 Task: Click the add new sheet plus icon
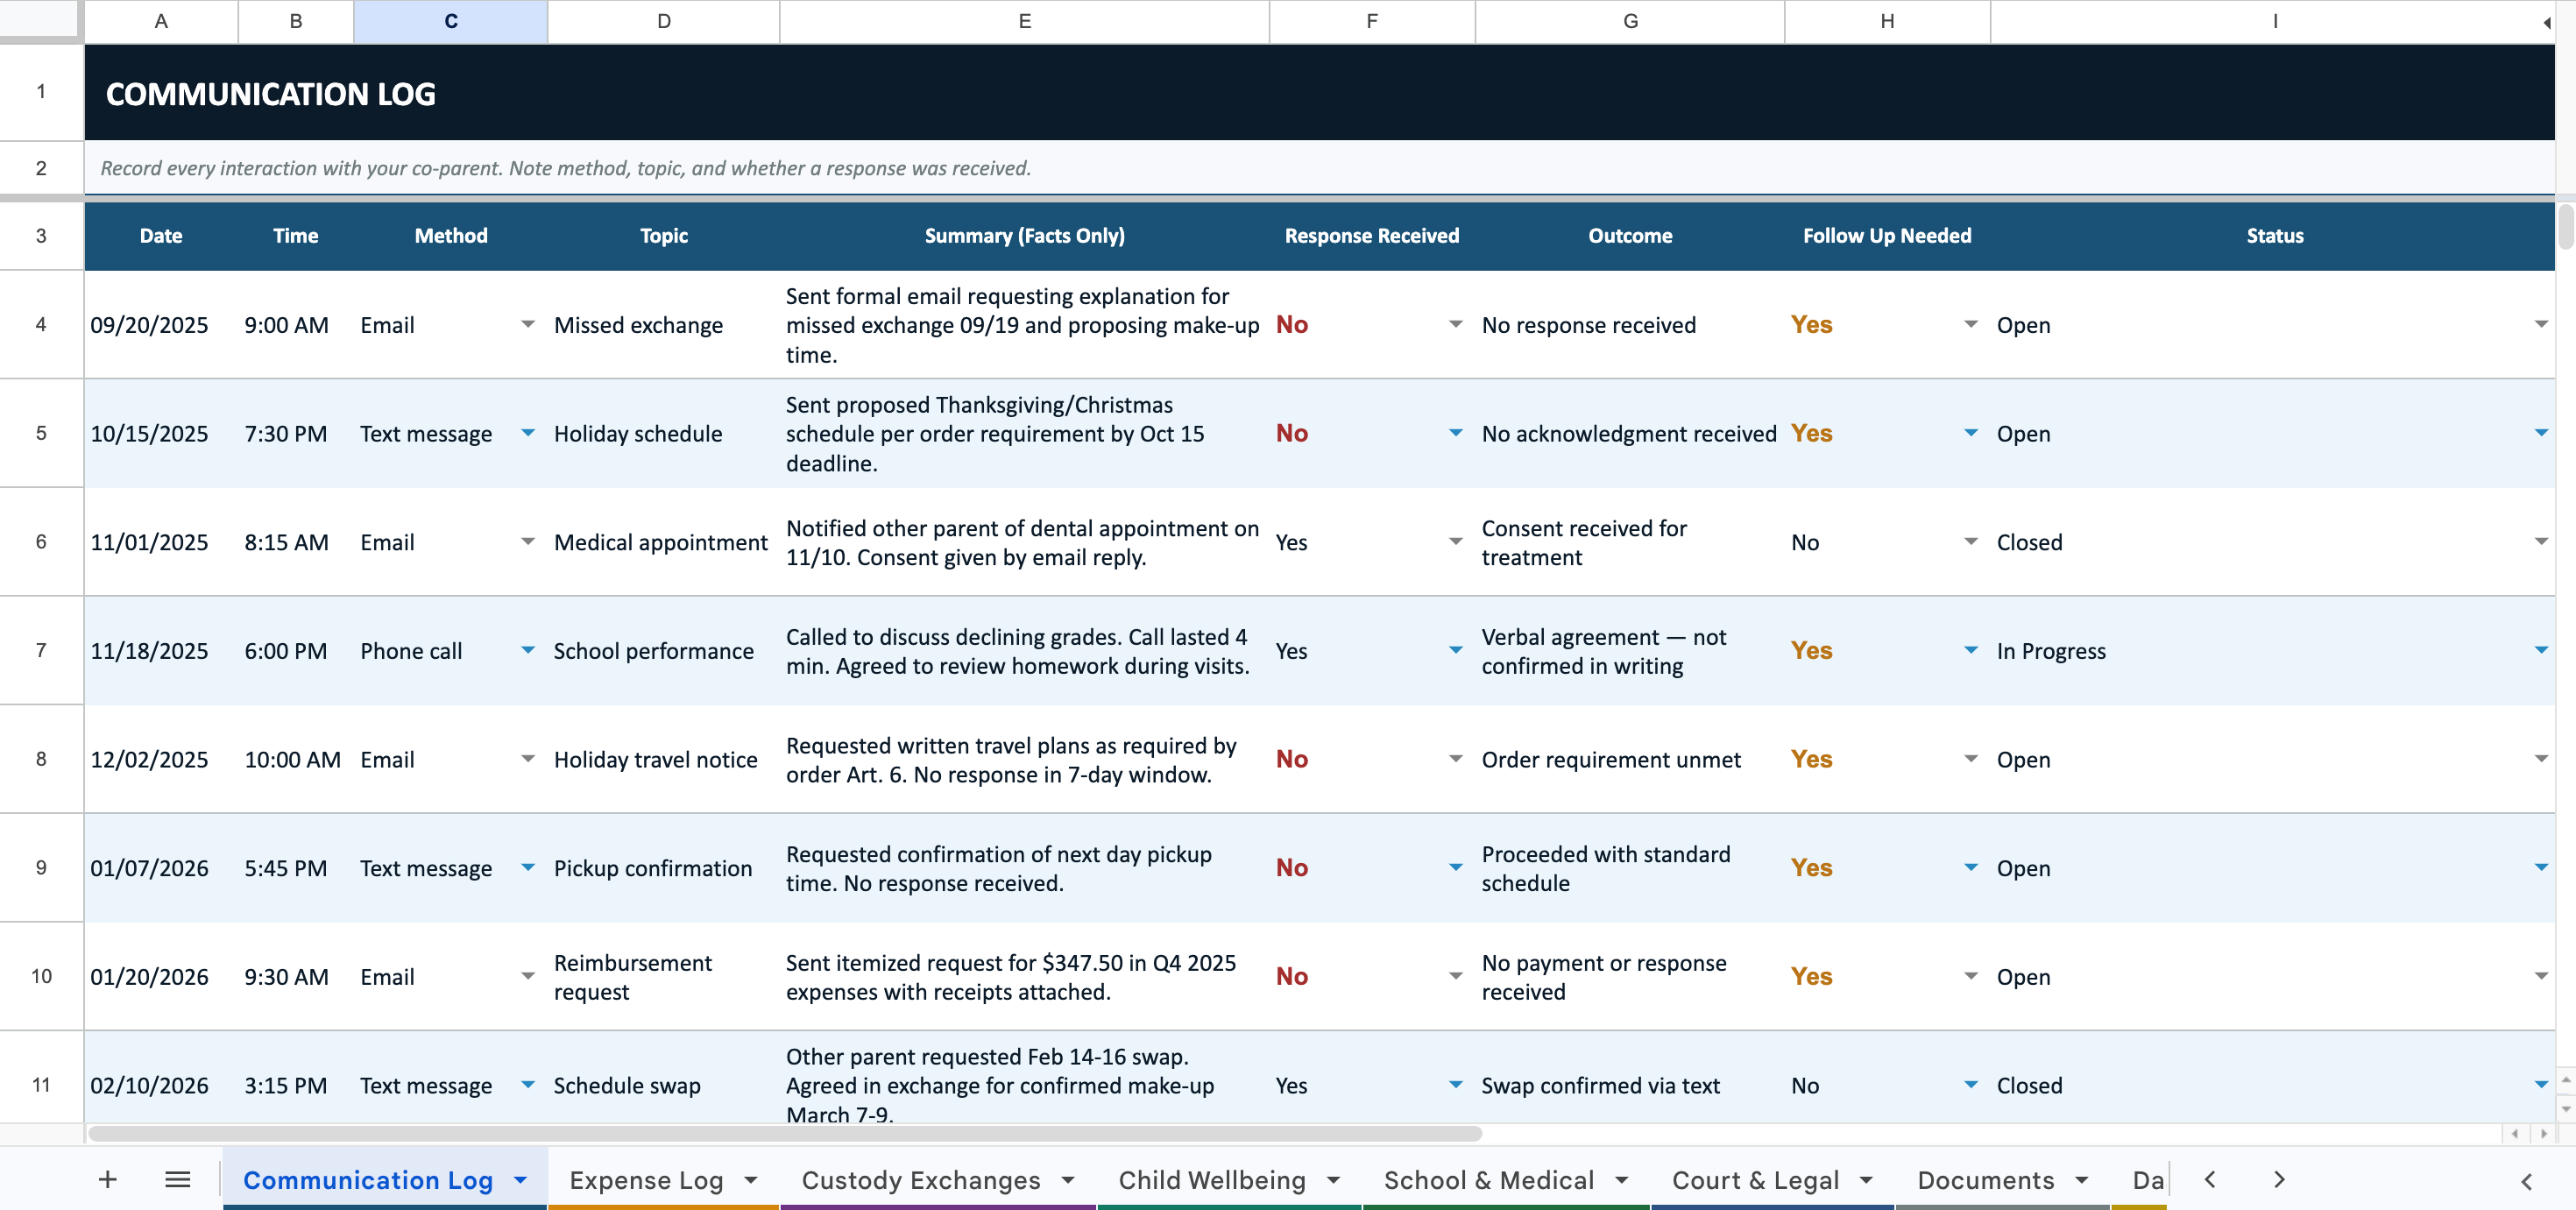108,1180
